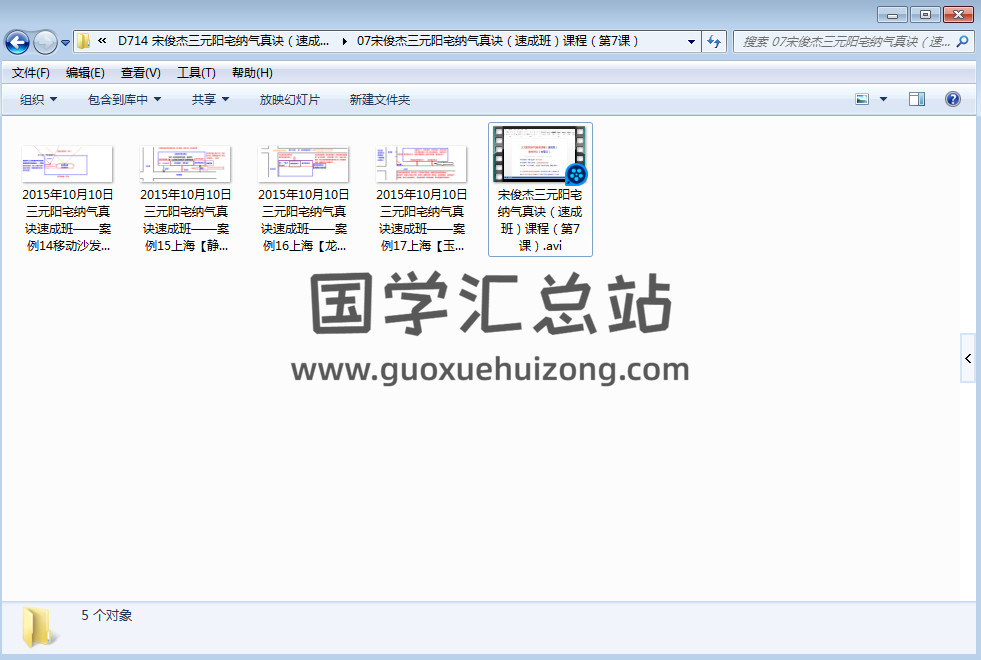This screenshot has height=660, width=981.
Task: Open recent locations dropdown beside Forward arrow
Action: coord(65,43)
